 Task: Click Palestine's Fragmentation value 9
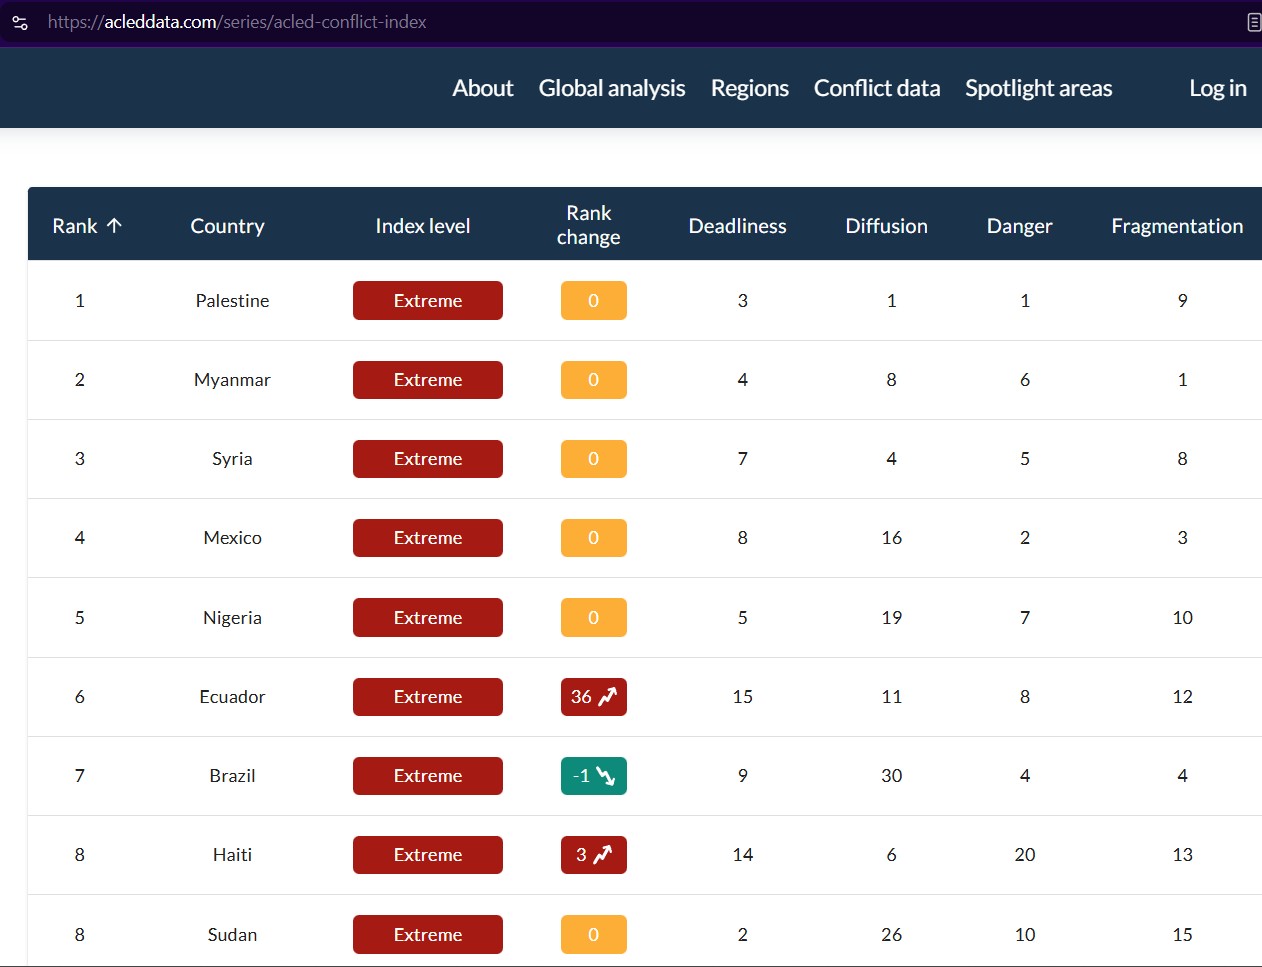tap(1183, 301)
